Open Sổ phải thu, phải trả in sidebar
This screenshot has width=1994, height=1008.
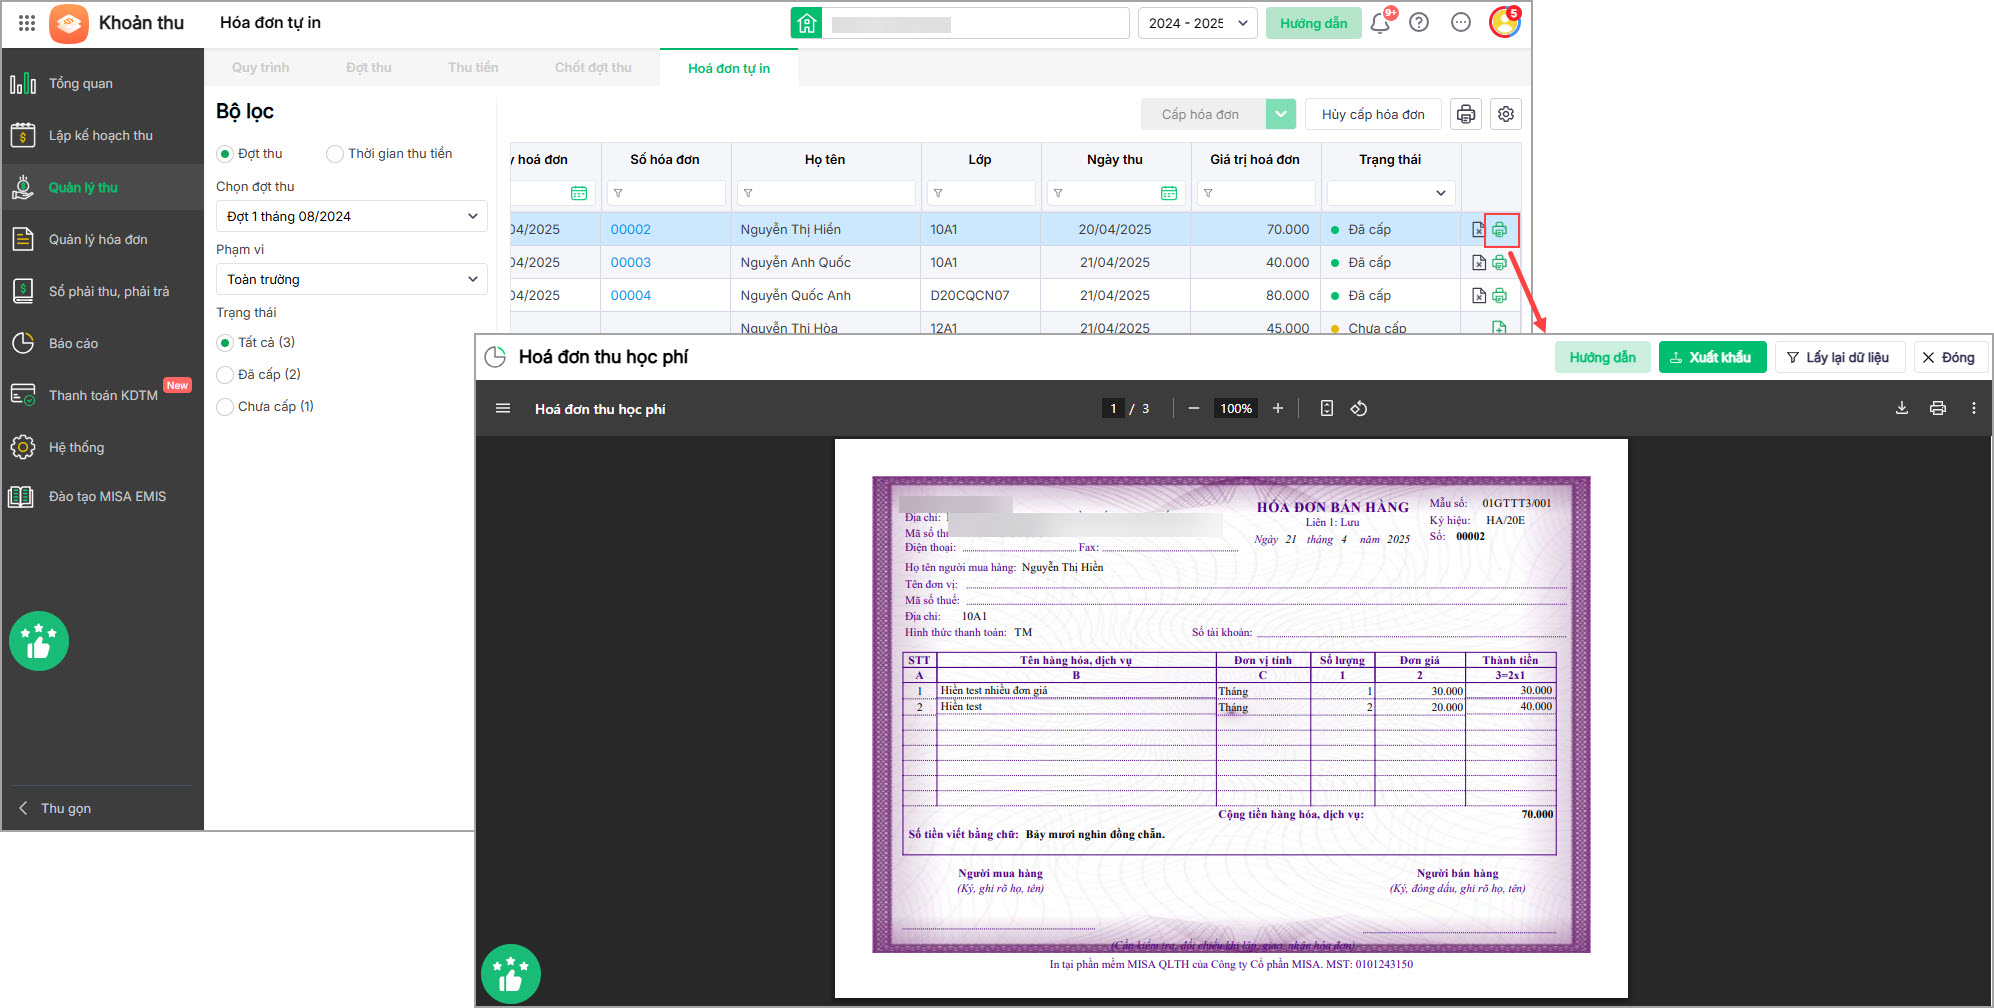point(102,291)
